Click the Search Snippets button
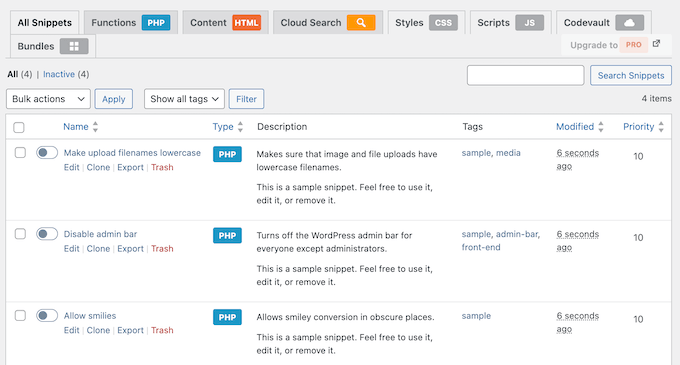 631,75
